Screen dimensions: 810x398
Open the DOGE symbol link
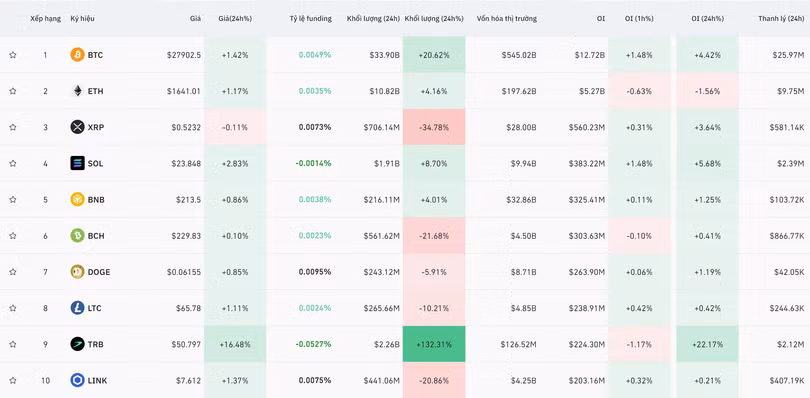click(99, 272)
